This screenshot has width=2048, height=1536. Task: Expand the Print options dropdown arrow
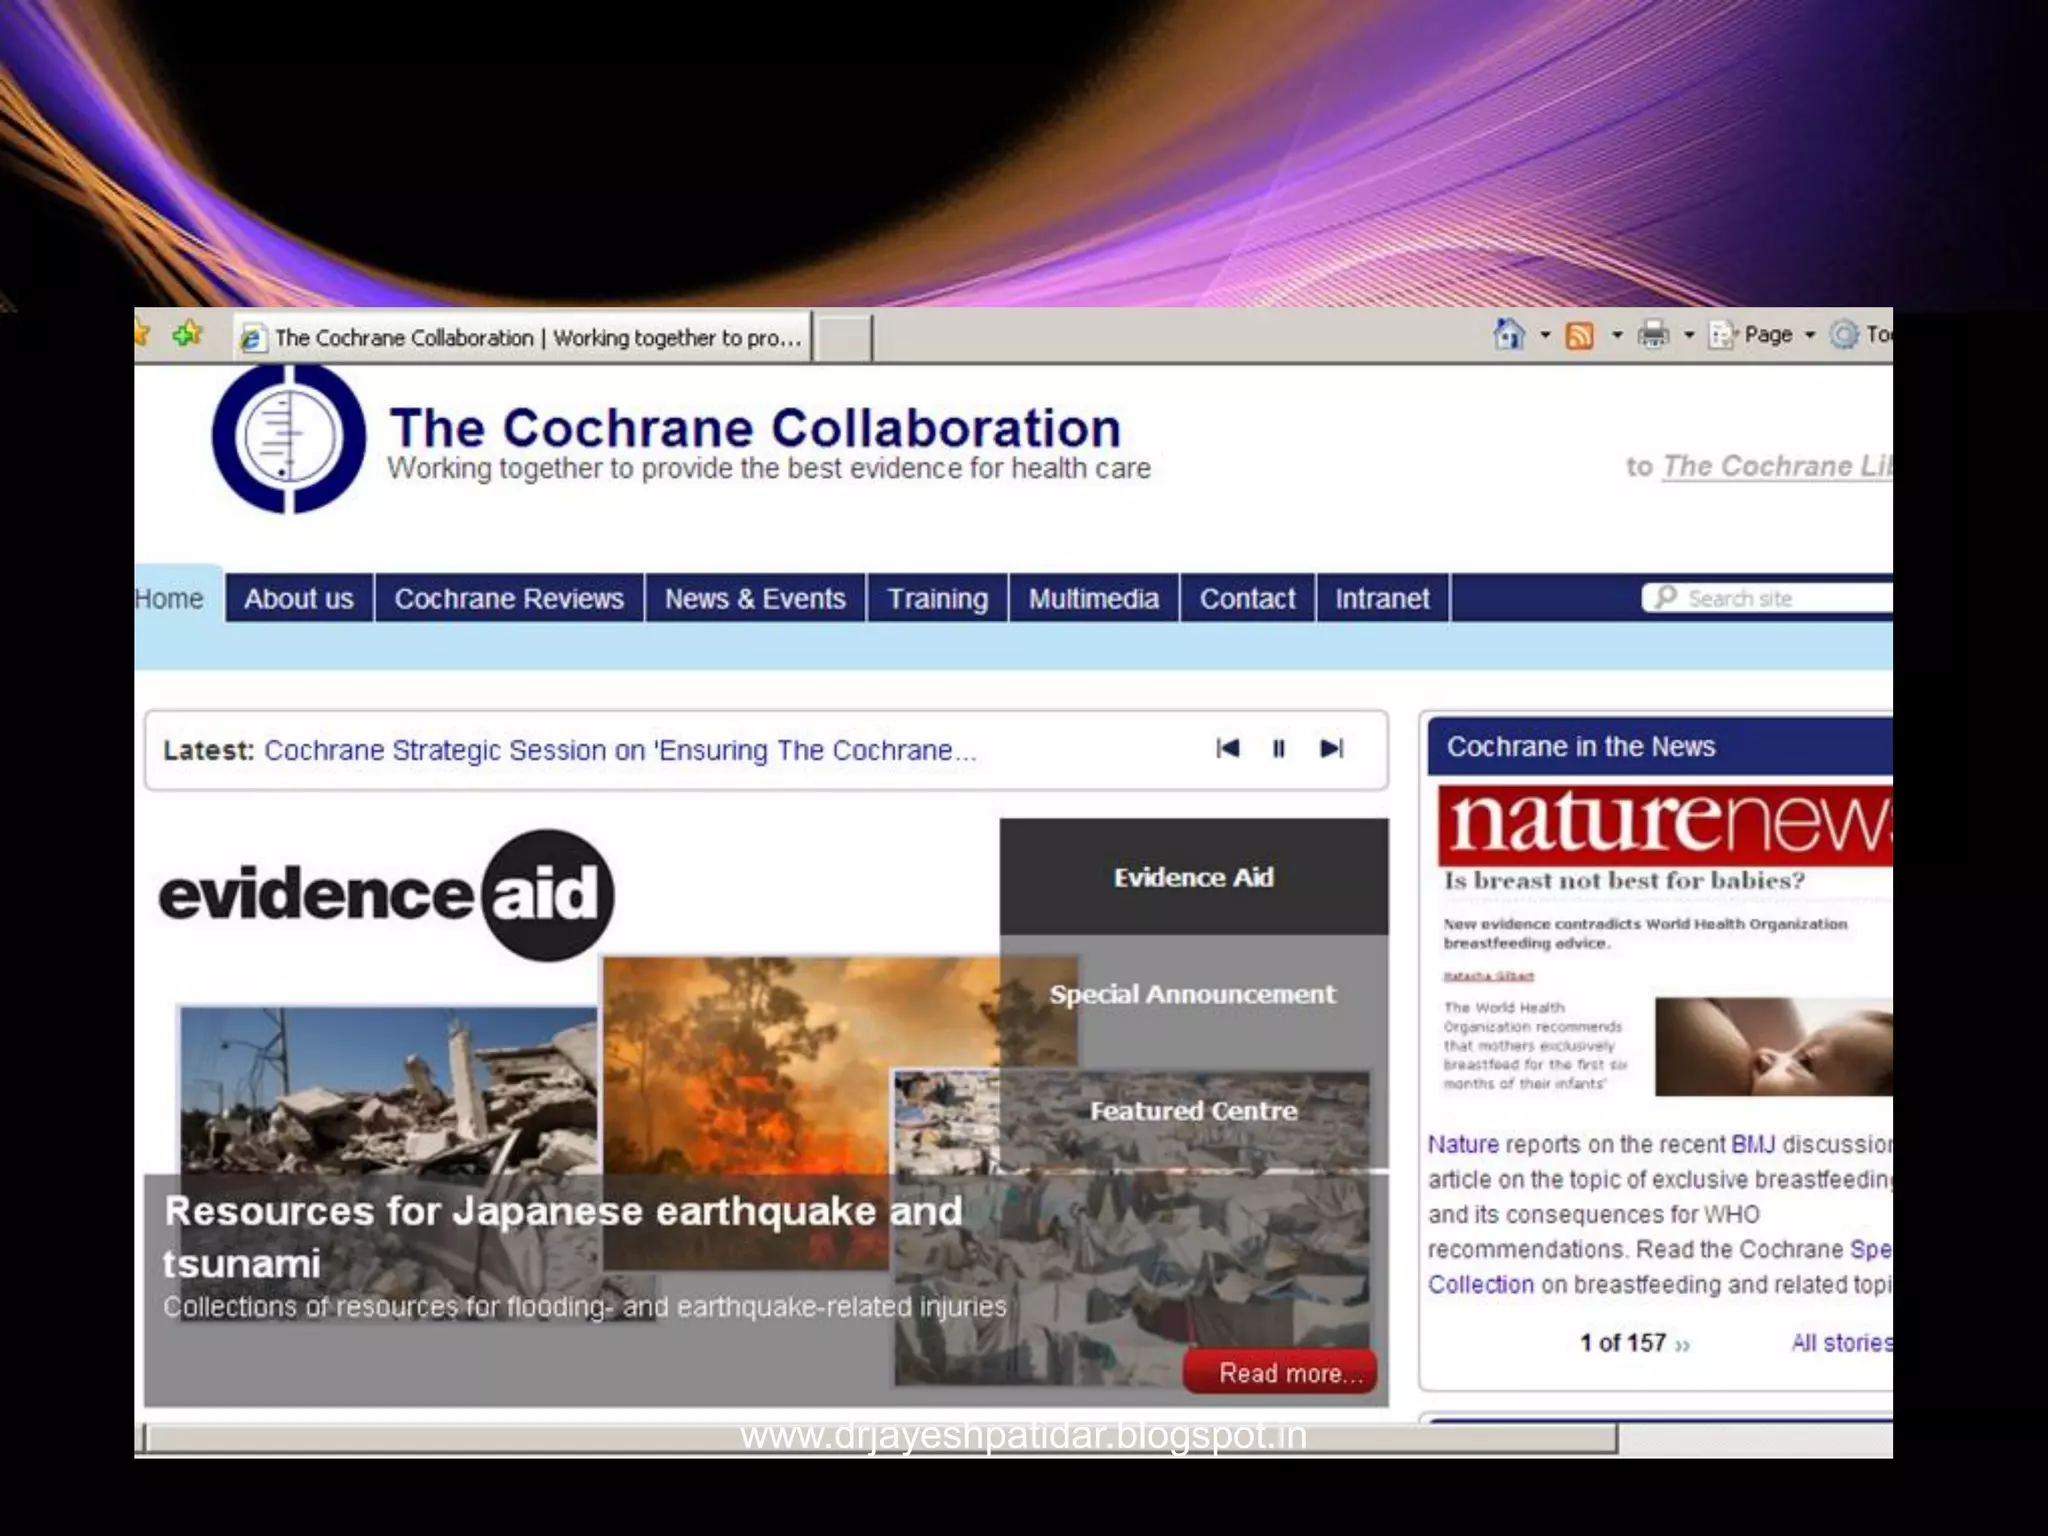coord(1689,335)
